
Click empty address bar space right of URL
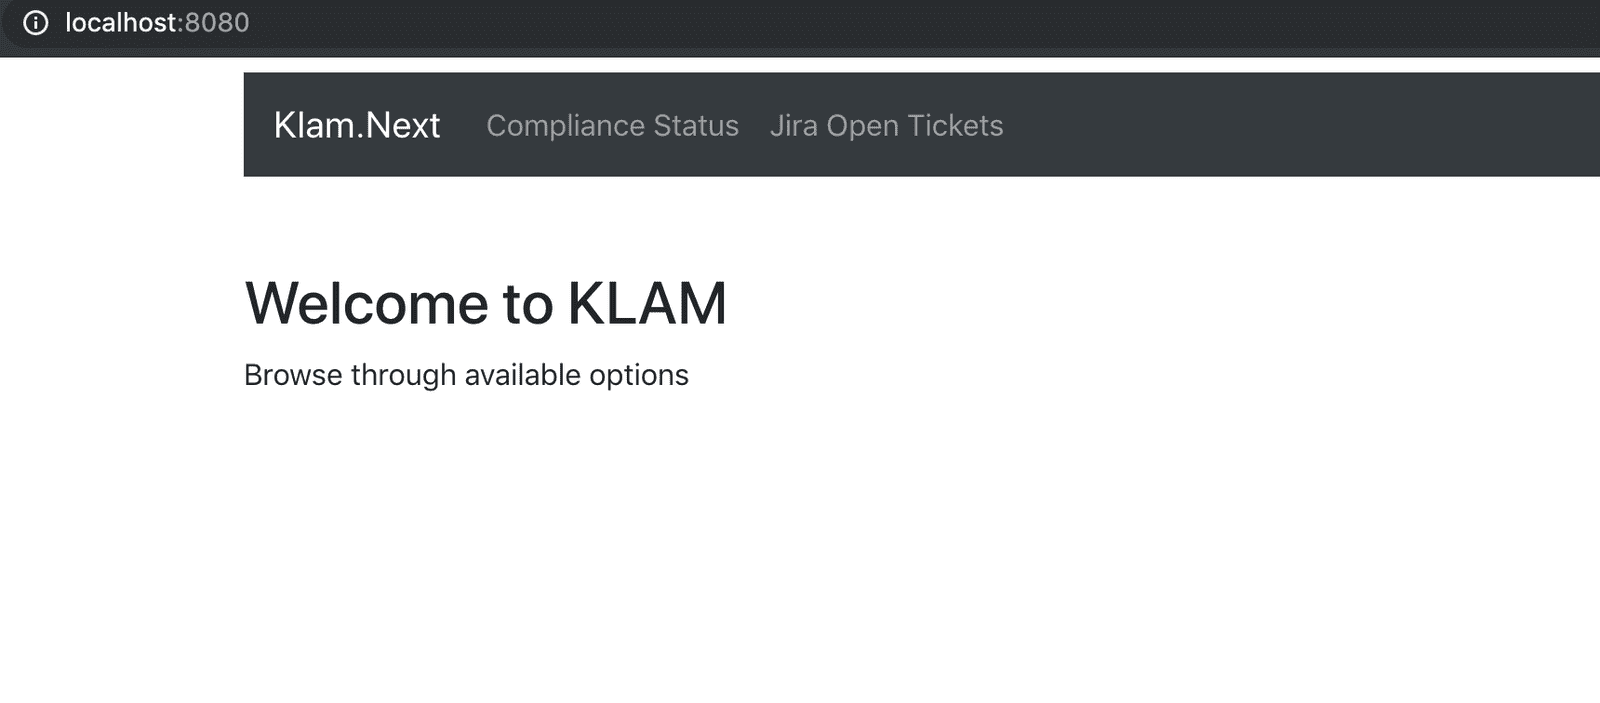[x=900, y=23]
